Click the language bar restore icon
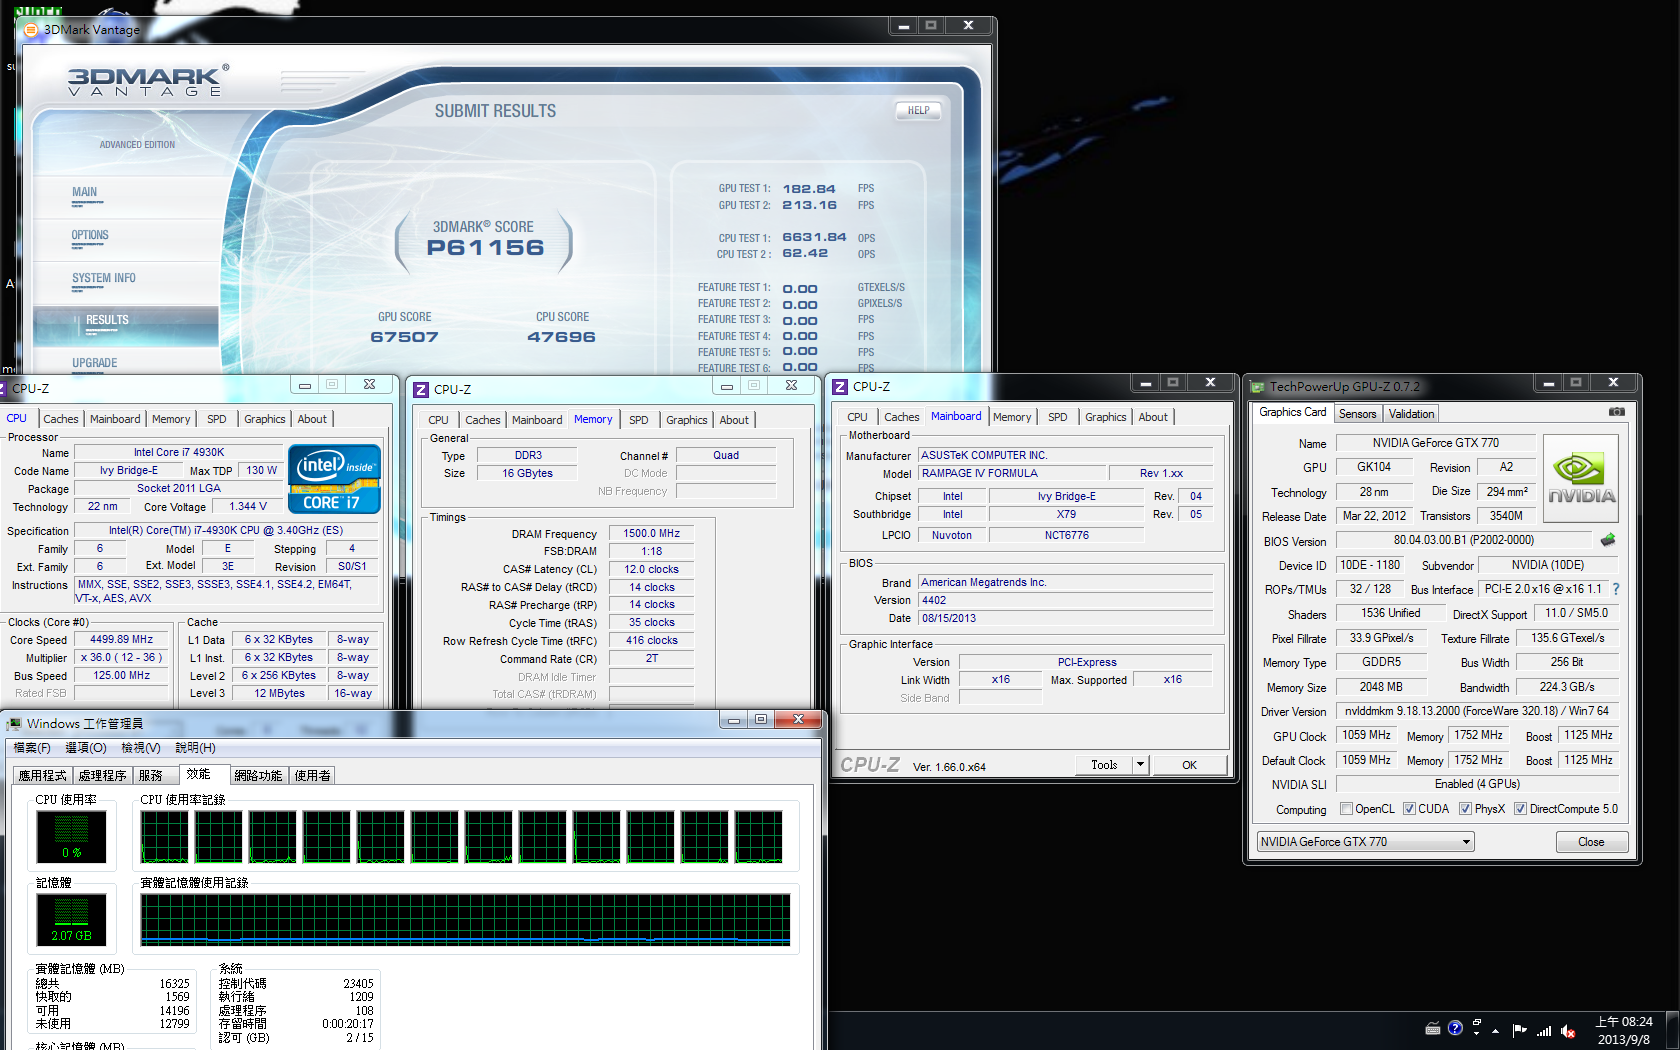This screenshot has height=1050, width=1680. [x=1477, y=1022]
